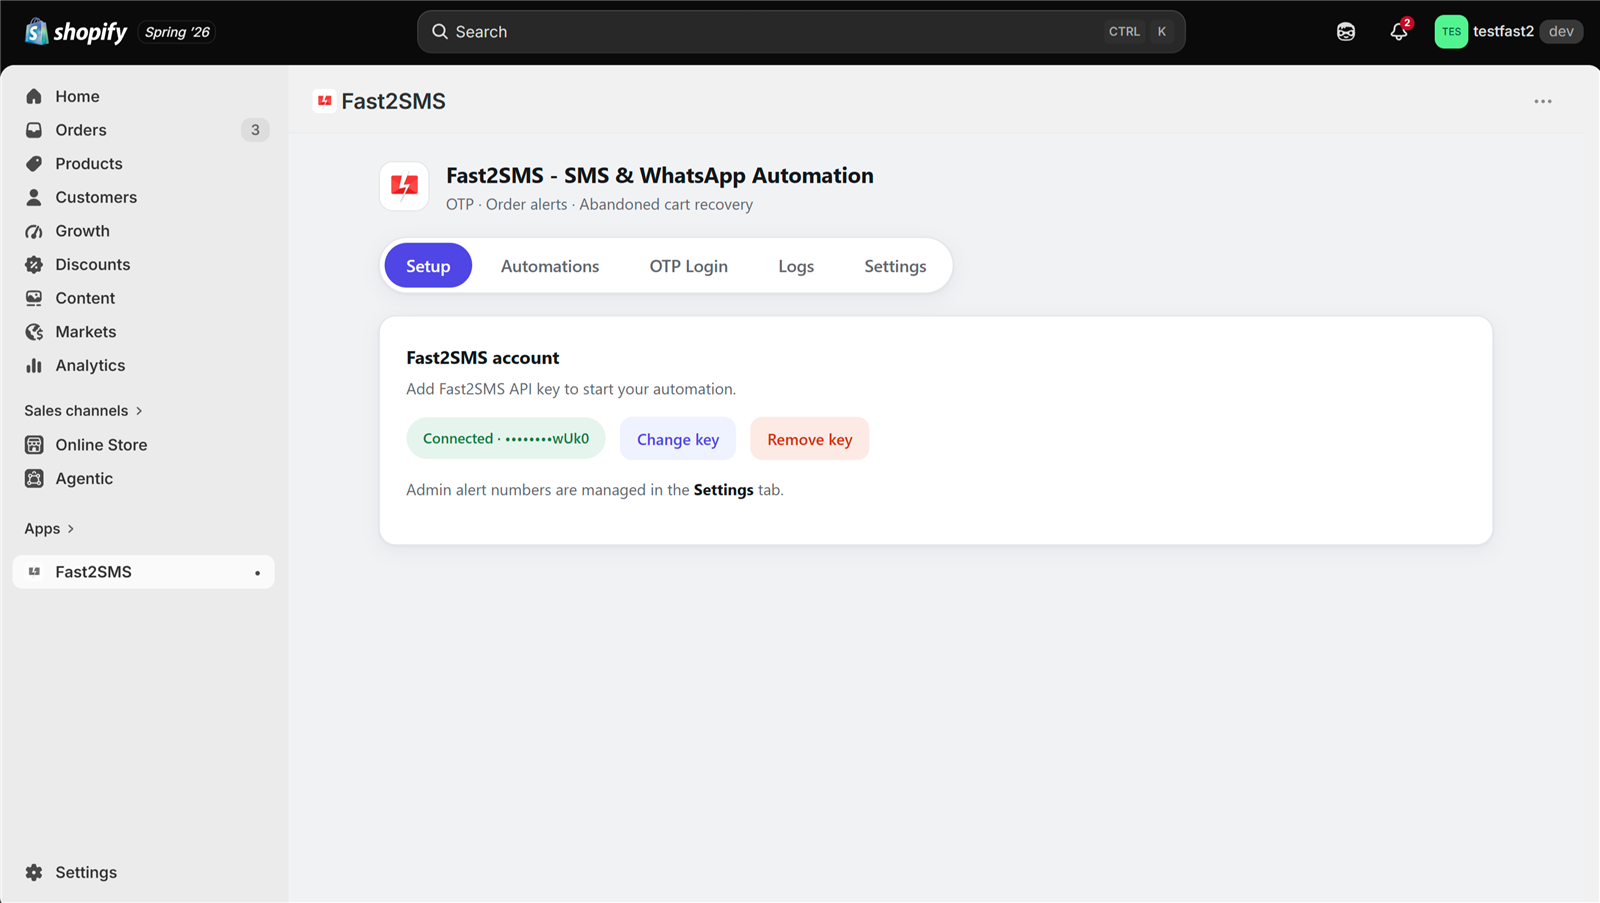The image size is (1600, 903).
Task: Click the Remove key button
Action: click(810, 439)
